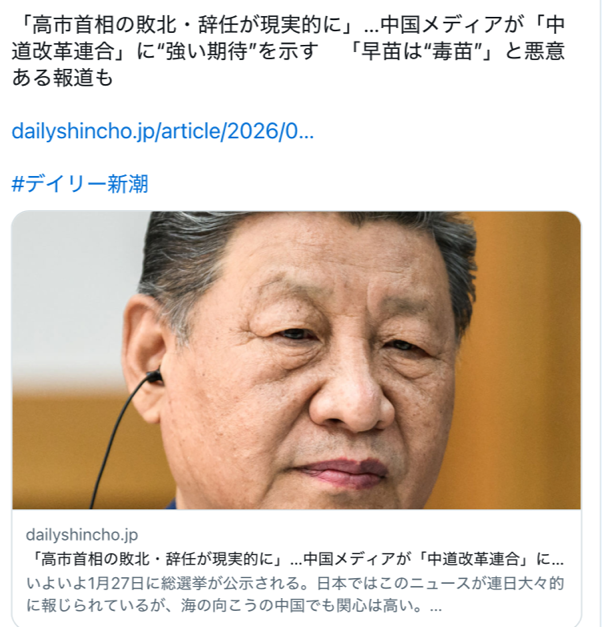
Task: Click the post's last line ある報道も
Action: (x=62, y=78)
